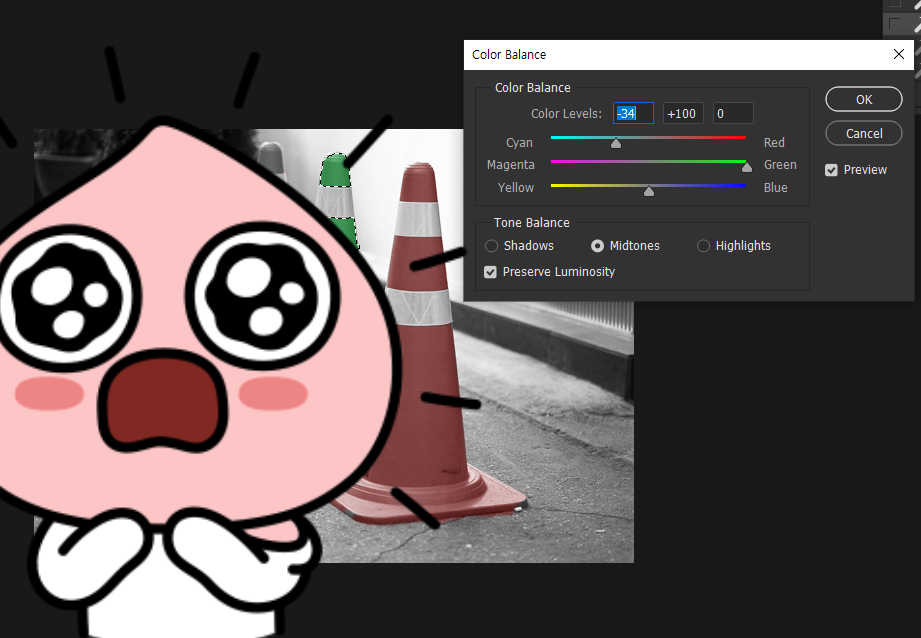Click the third Color Levels field showing 0
The height and width of the screenshot is (638, 921).
pyautogui.click(x=733, y=113)
